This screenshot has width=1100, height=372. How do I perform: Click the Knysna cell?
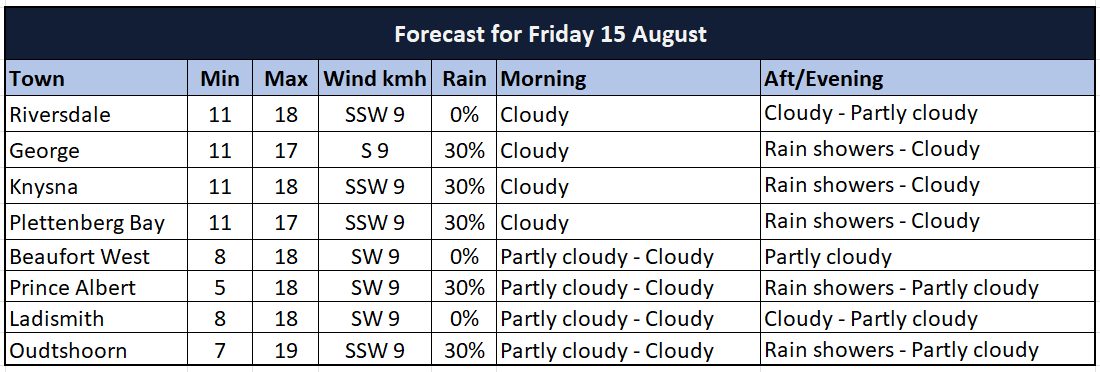(x=97, y=186)
